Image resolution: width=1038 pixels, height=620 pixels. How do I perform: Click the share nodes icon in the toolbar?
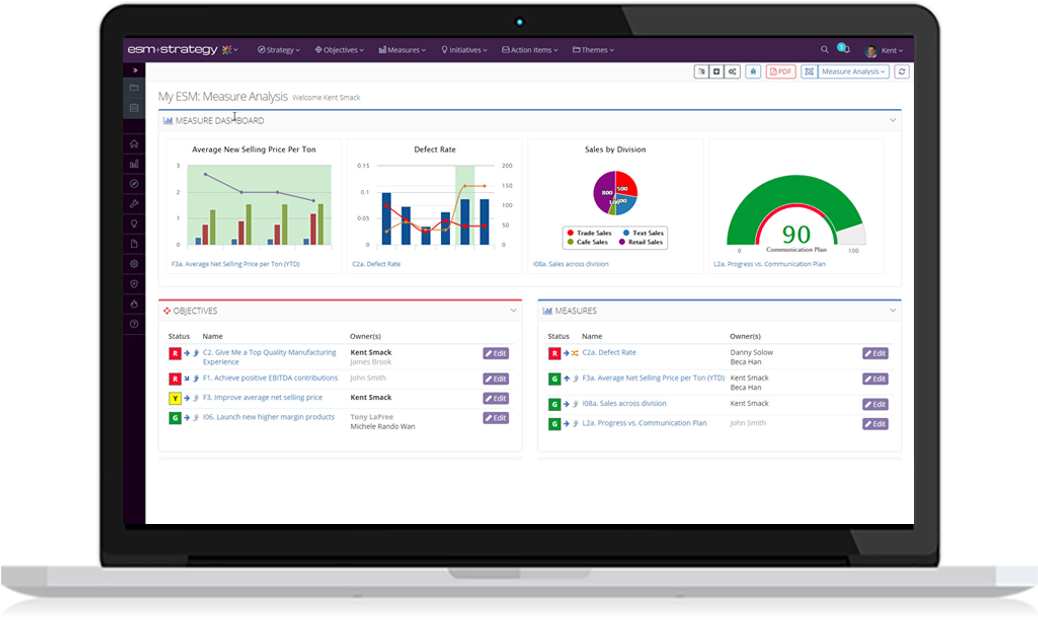(734, 72)
